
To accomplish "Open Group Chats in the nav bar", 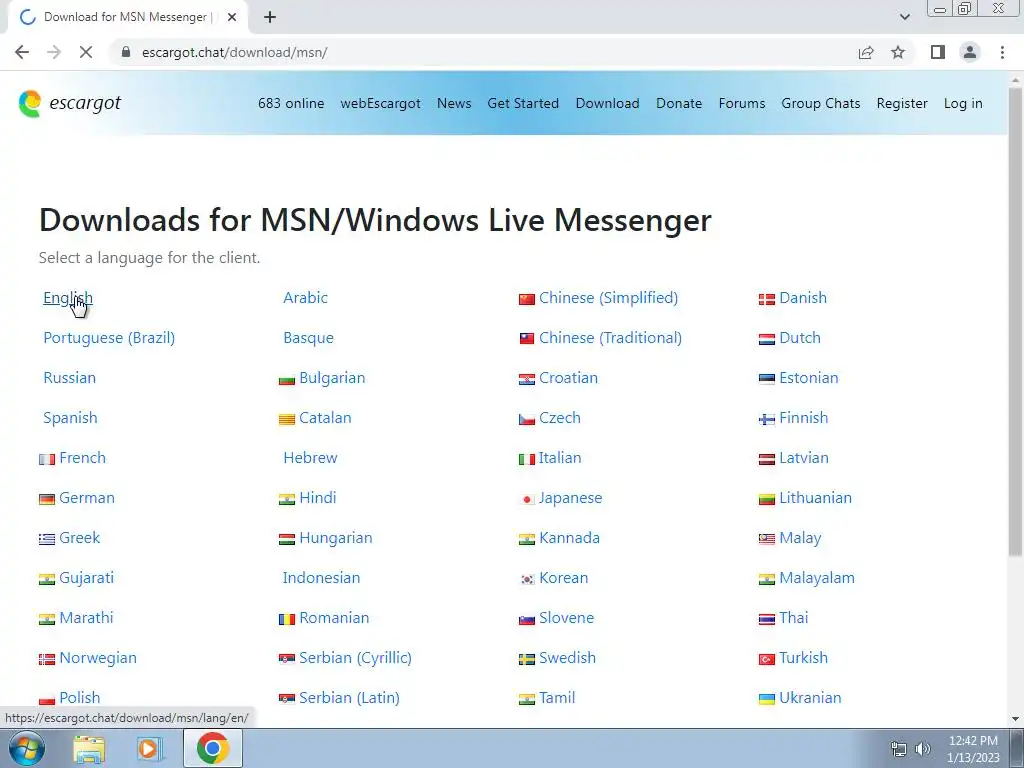I will [820, 103].
